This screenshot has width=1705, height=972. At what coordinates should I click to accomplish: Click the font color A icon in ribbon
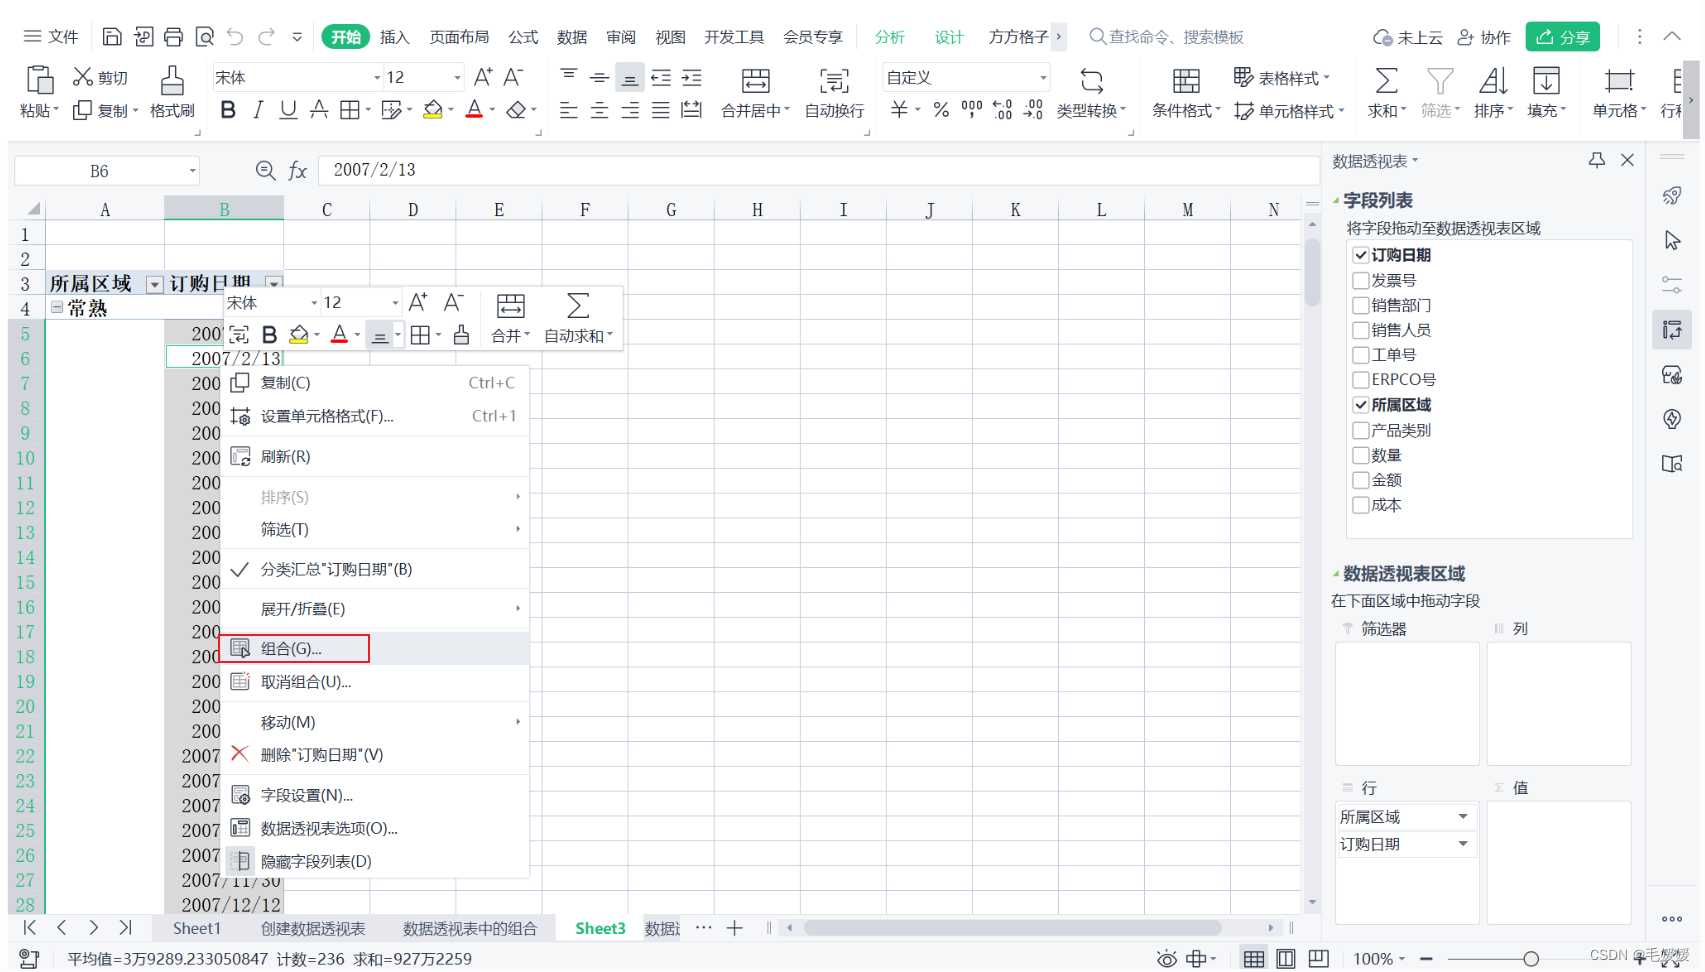click(x=475, y=110)
